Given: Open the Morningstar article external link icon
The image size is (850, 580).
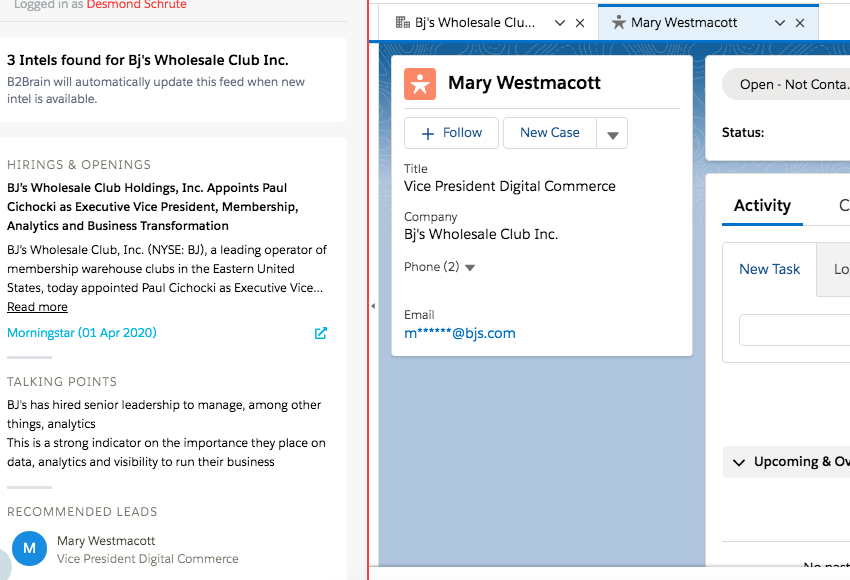Looking at the screenshot, I should coord(321,333).
